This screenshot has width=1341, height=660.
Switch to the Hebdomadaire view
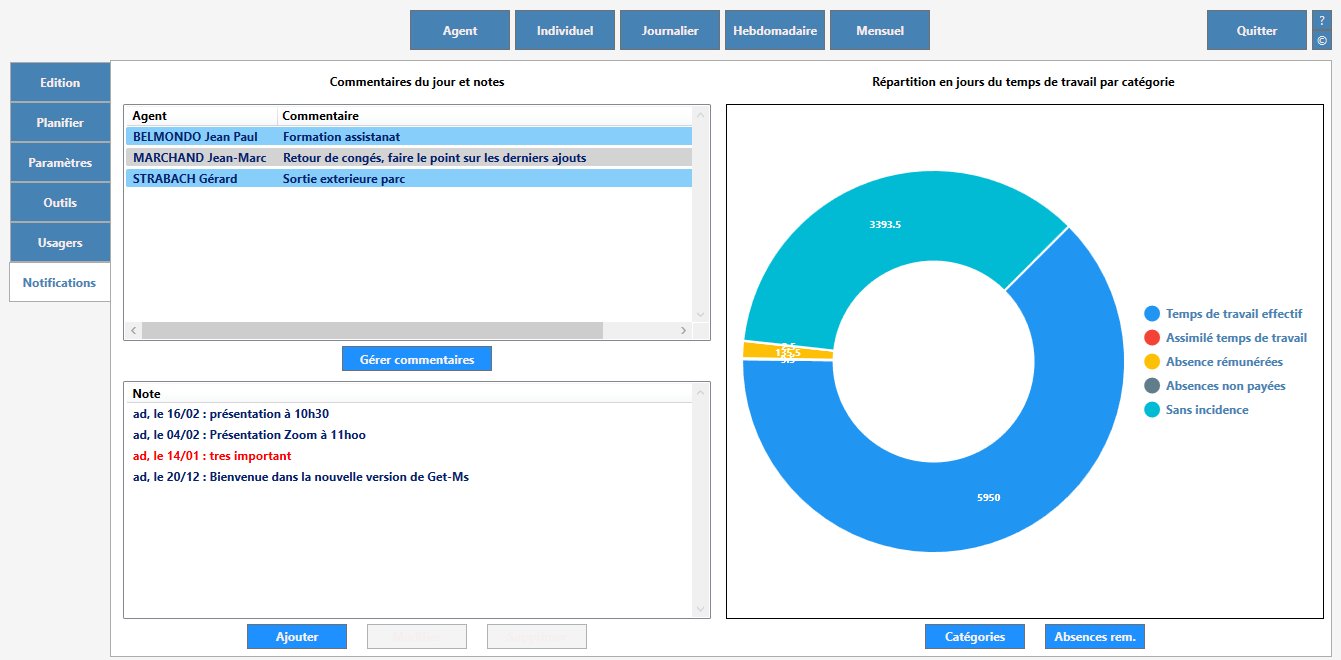(775, 30)
